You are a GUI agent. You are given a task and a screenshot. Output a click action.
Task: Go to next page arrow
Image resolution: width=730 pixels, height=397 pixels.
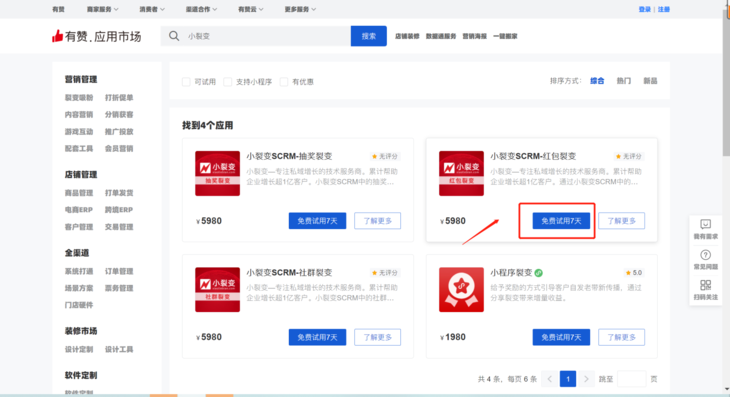coord(586,379)
